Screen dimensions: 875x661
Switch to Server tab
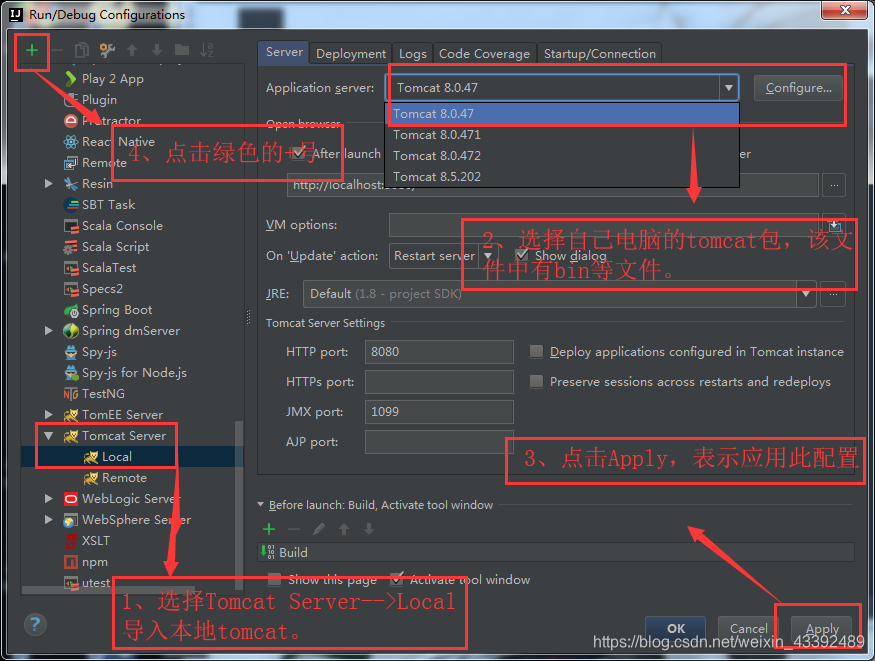coord(283,52)
